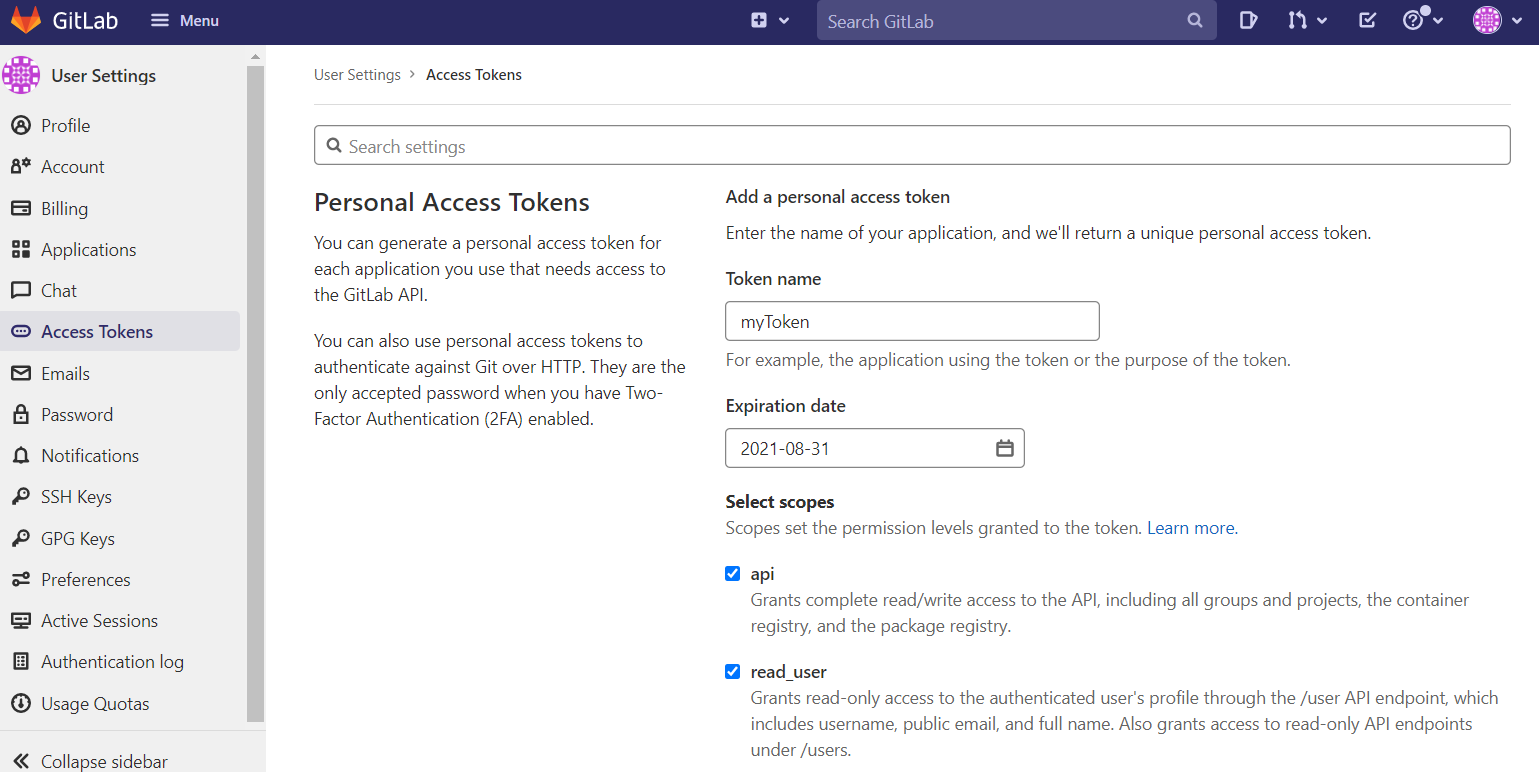The width and height of the screenshot is (1539, 772).
Task: Expand the avatar dropdown chevron
Action: (1517, 20)
